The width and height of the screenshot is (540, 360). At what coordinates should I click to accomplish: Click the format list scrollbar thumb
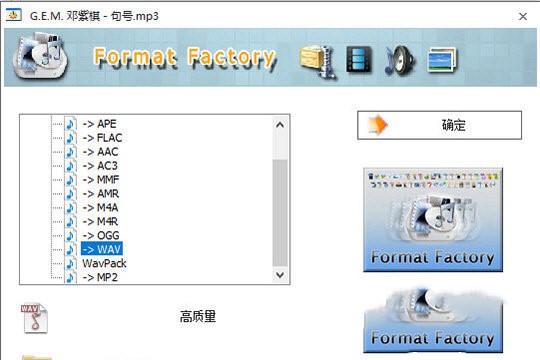pos(280,213)
